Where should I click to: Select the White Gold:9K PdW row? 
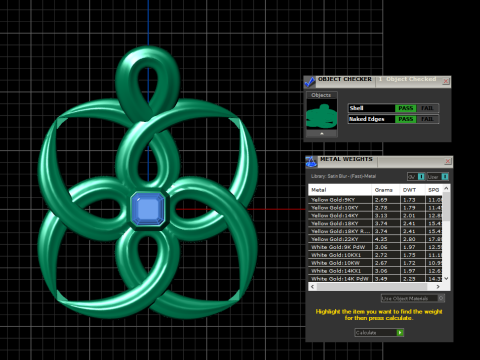click(x=375, y=247)
